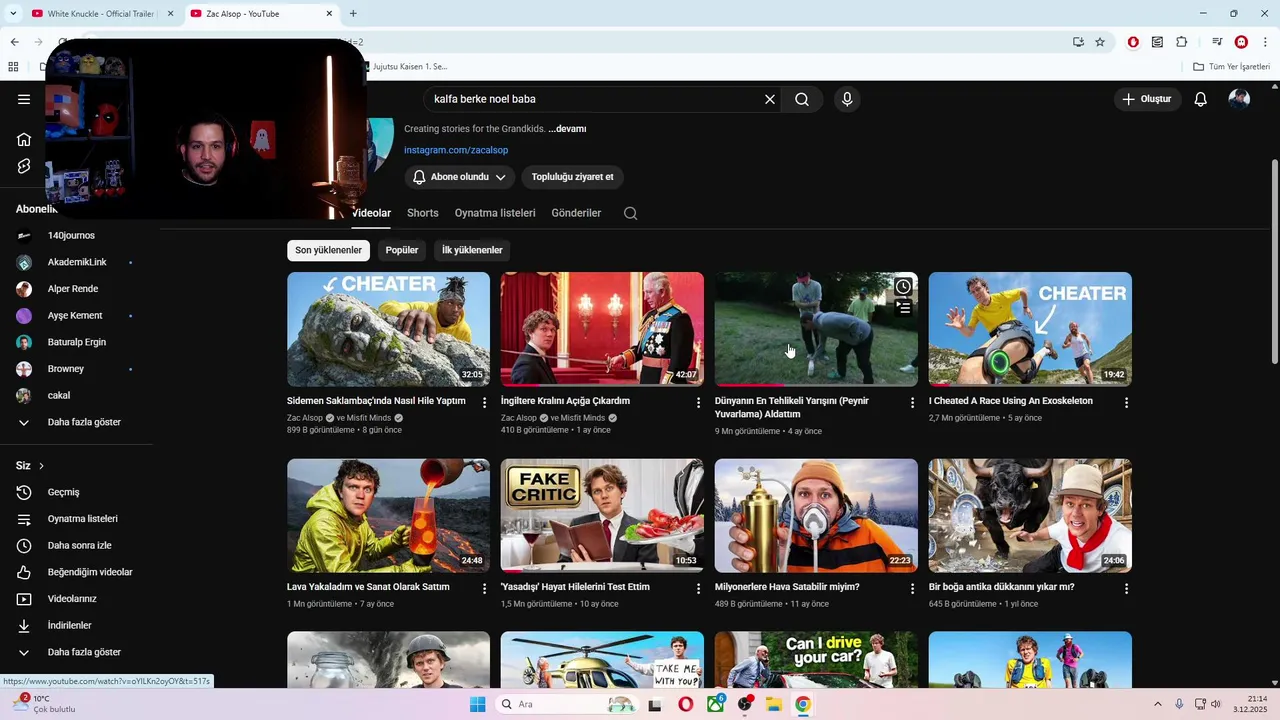
Task: Add hovered video to Watch Later
Action: (x=903, y=287)
